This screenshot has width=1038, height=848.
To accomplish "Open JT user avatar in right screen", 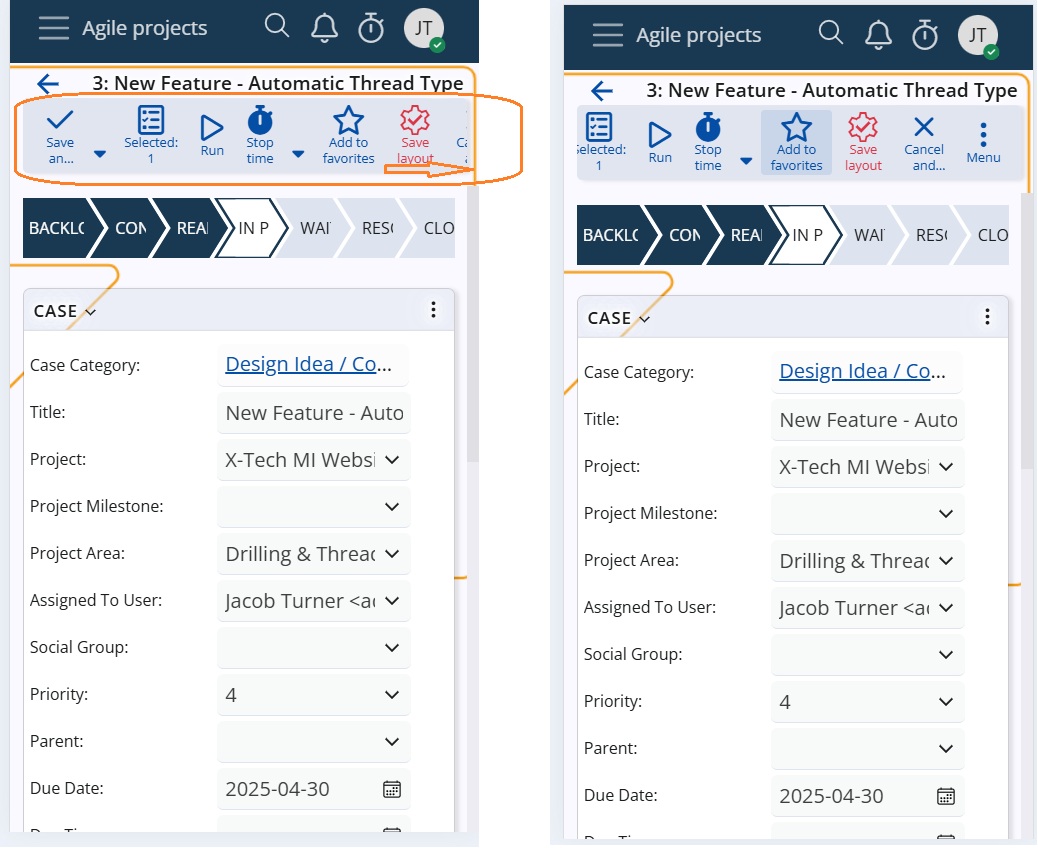I will (x=978, y=35).
